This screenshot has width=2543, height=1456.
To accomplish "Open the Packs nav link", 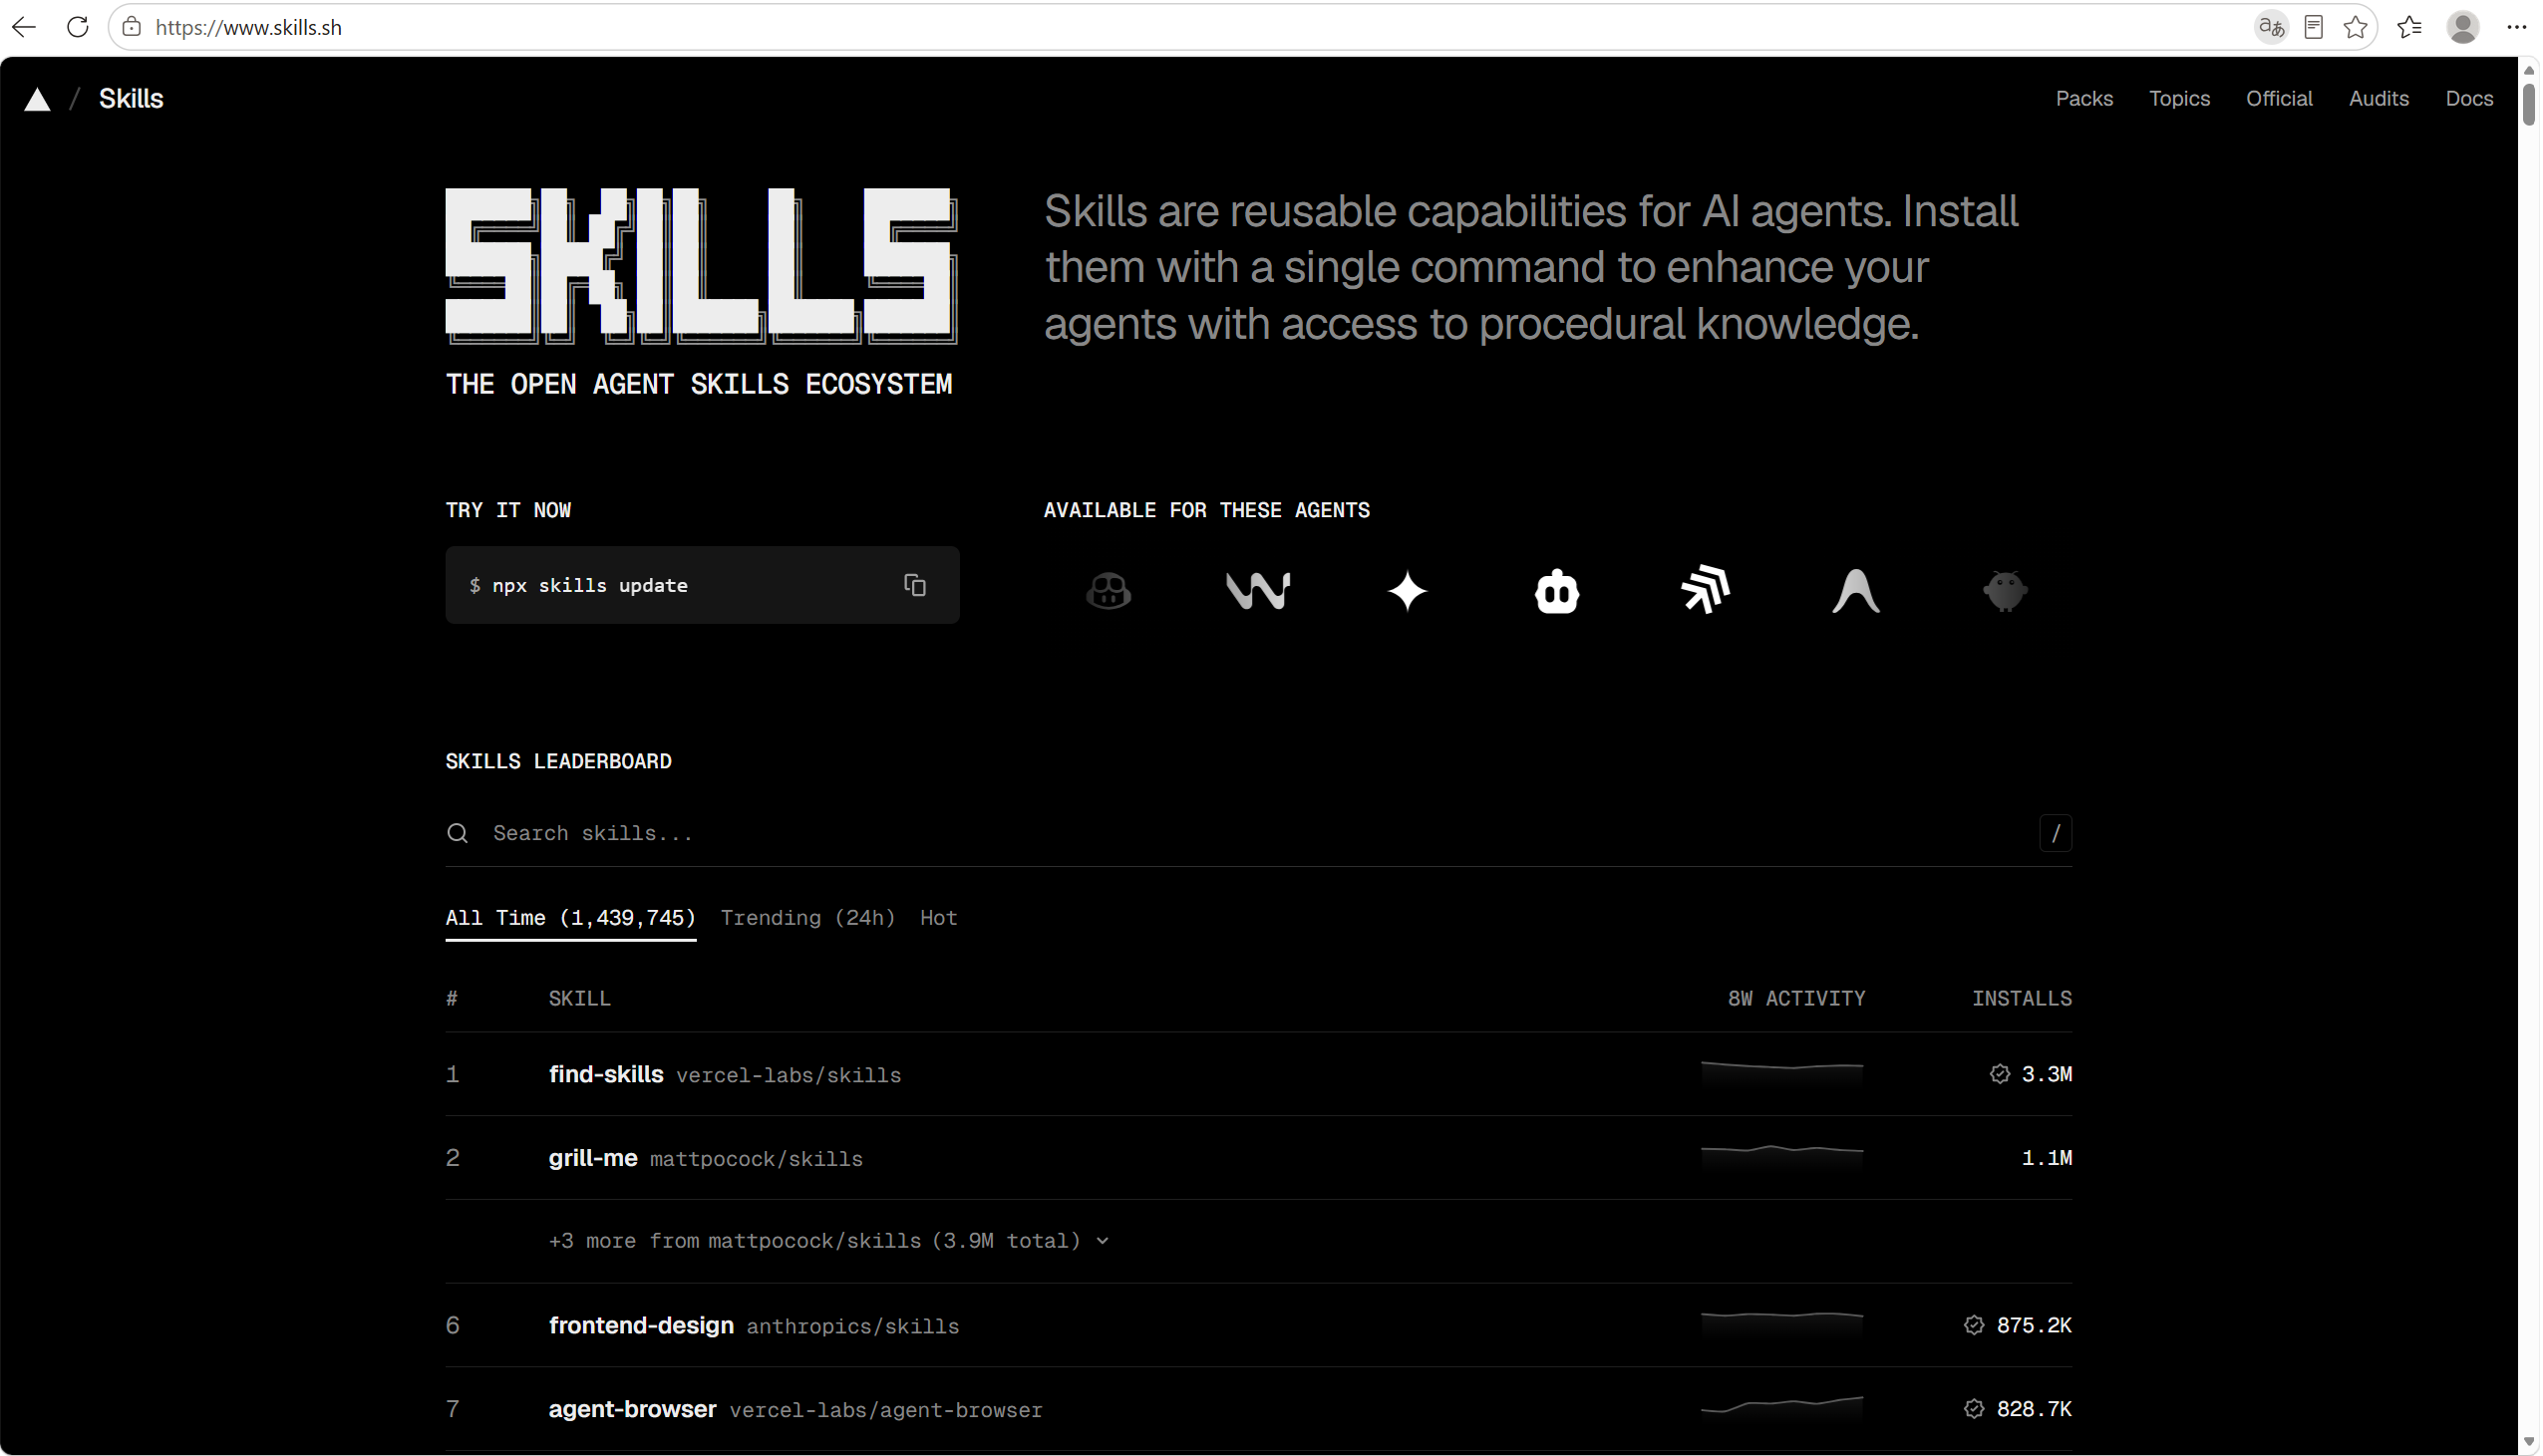I will (x=2084, y=99).
